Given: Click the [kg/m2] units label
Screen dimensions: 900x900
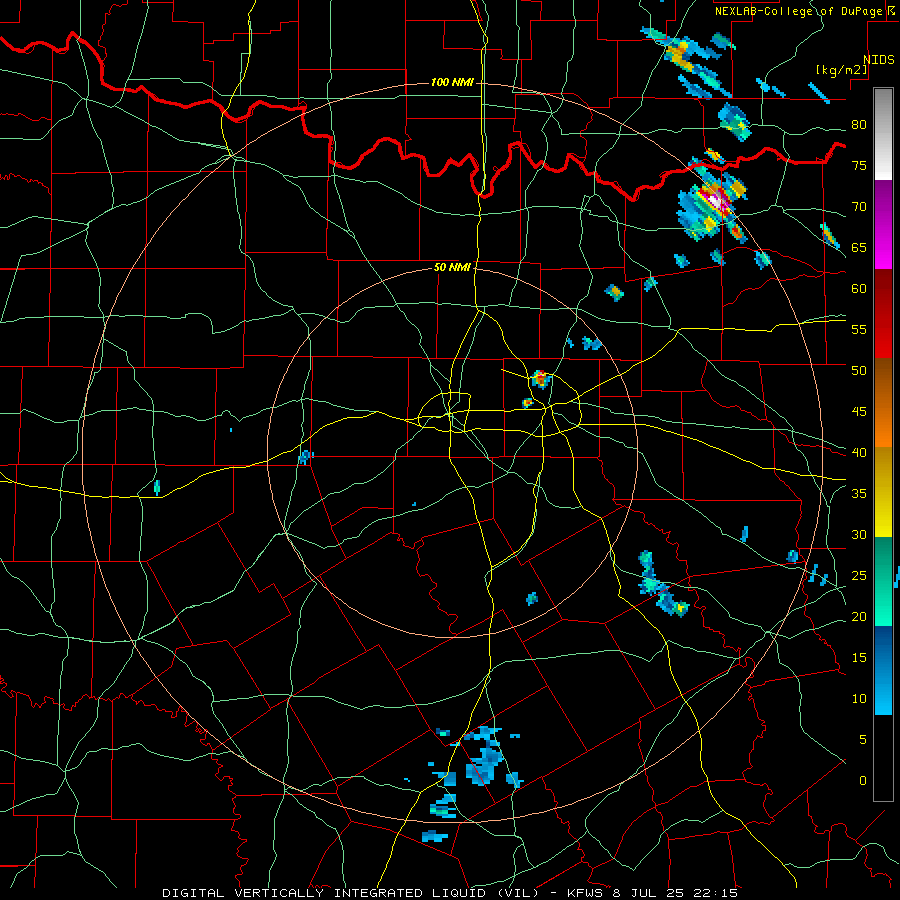Looking at the screenshot, I should pyautogui.click(x=841, y=70).
